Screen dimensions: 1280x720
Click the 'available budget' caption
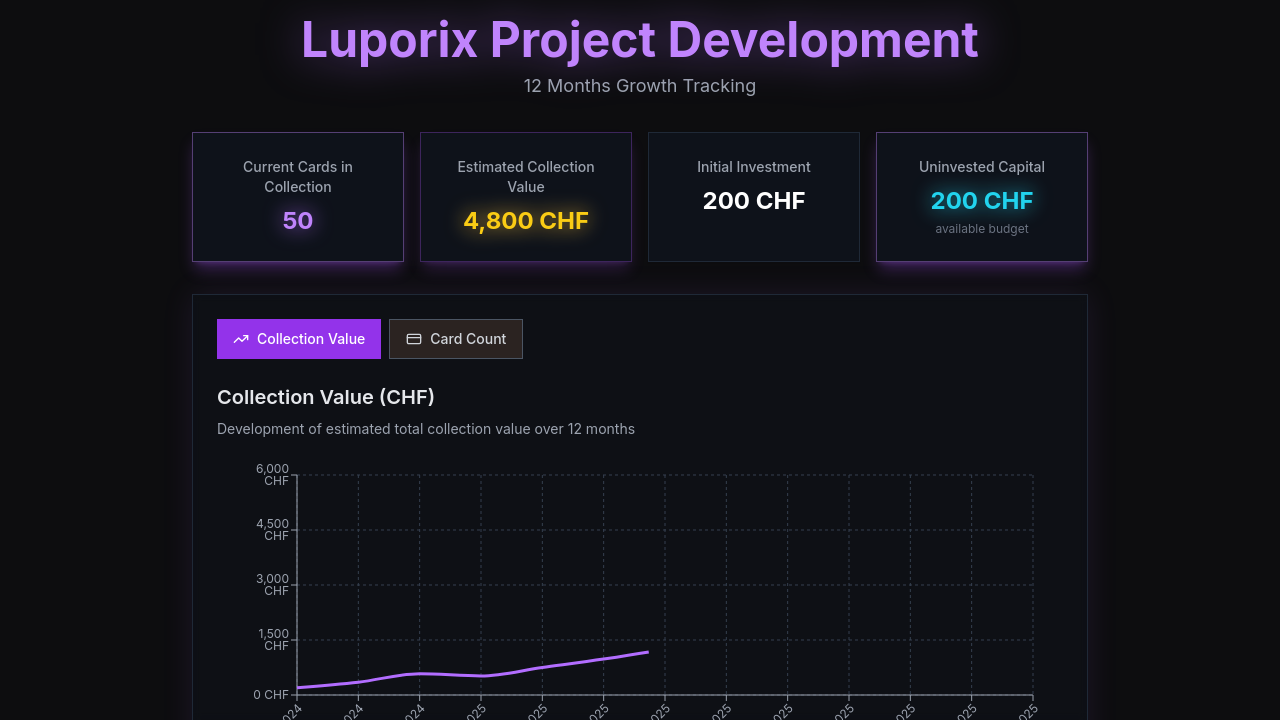(982, 229)
